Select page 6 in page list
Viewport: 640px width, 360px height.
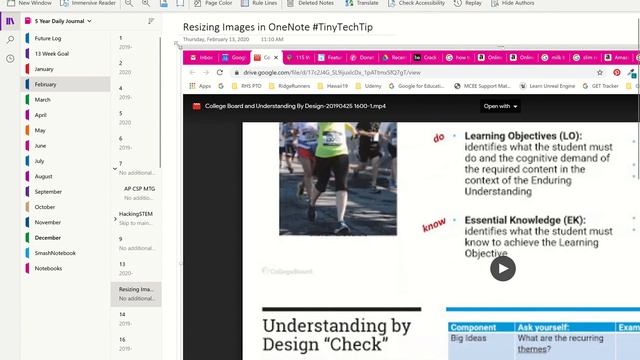136,143
